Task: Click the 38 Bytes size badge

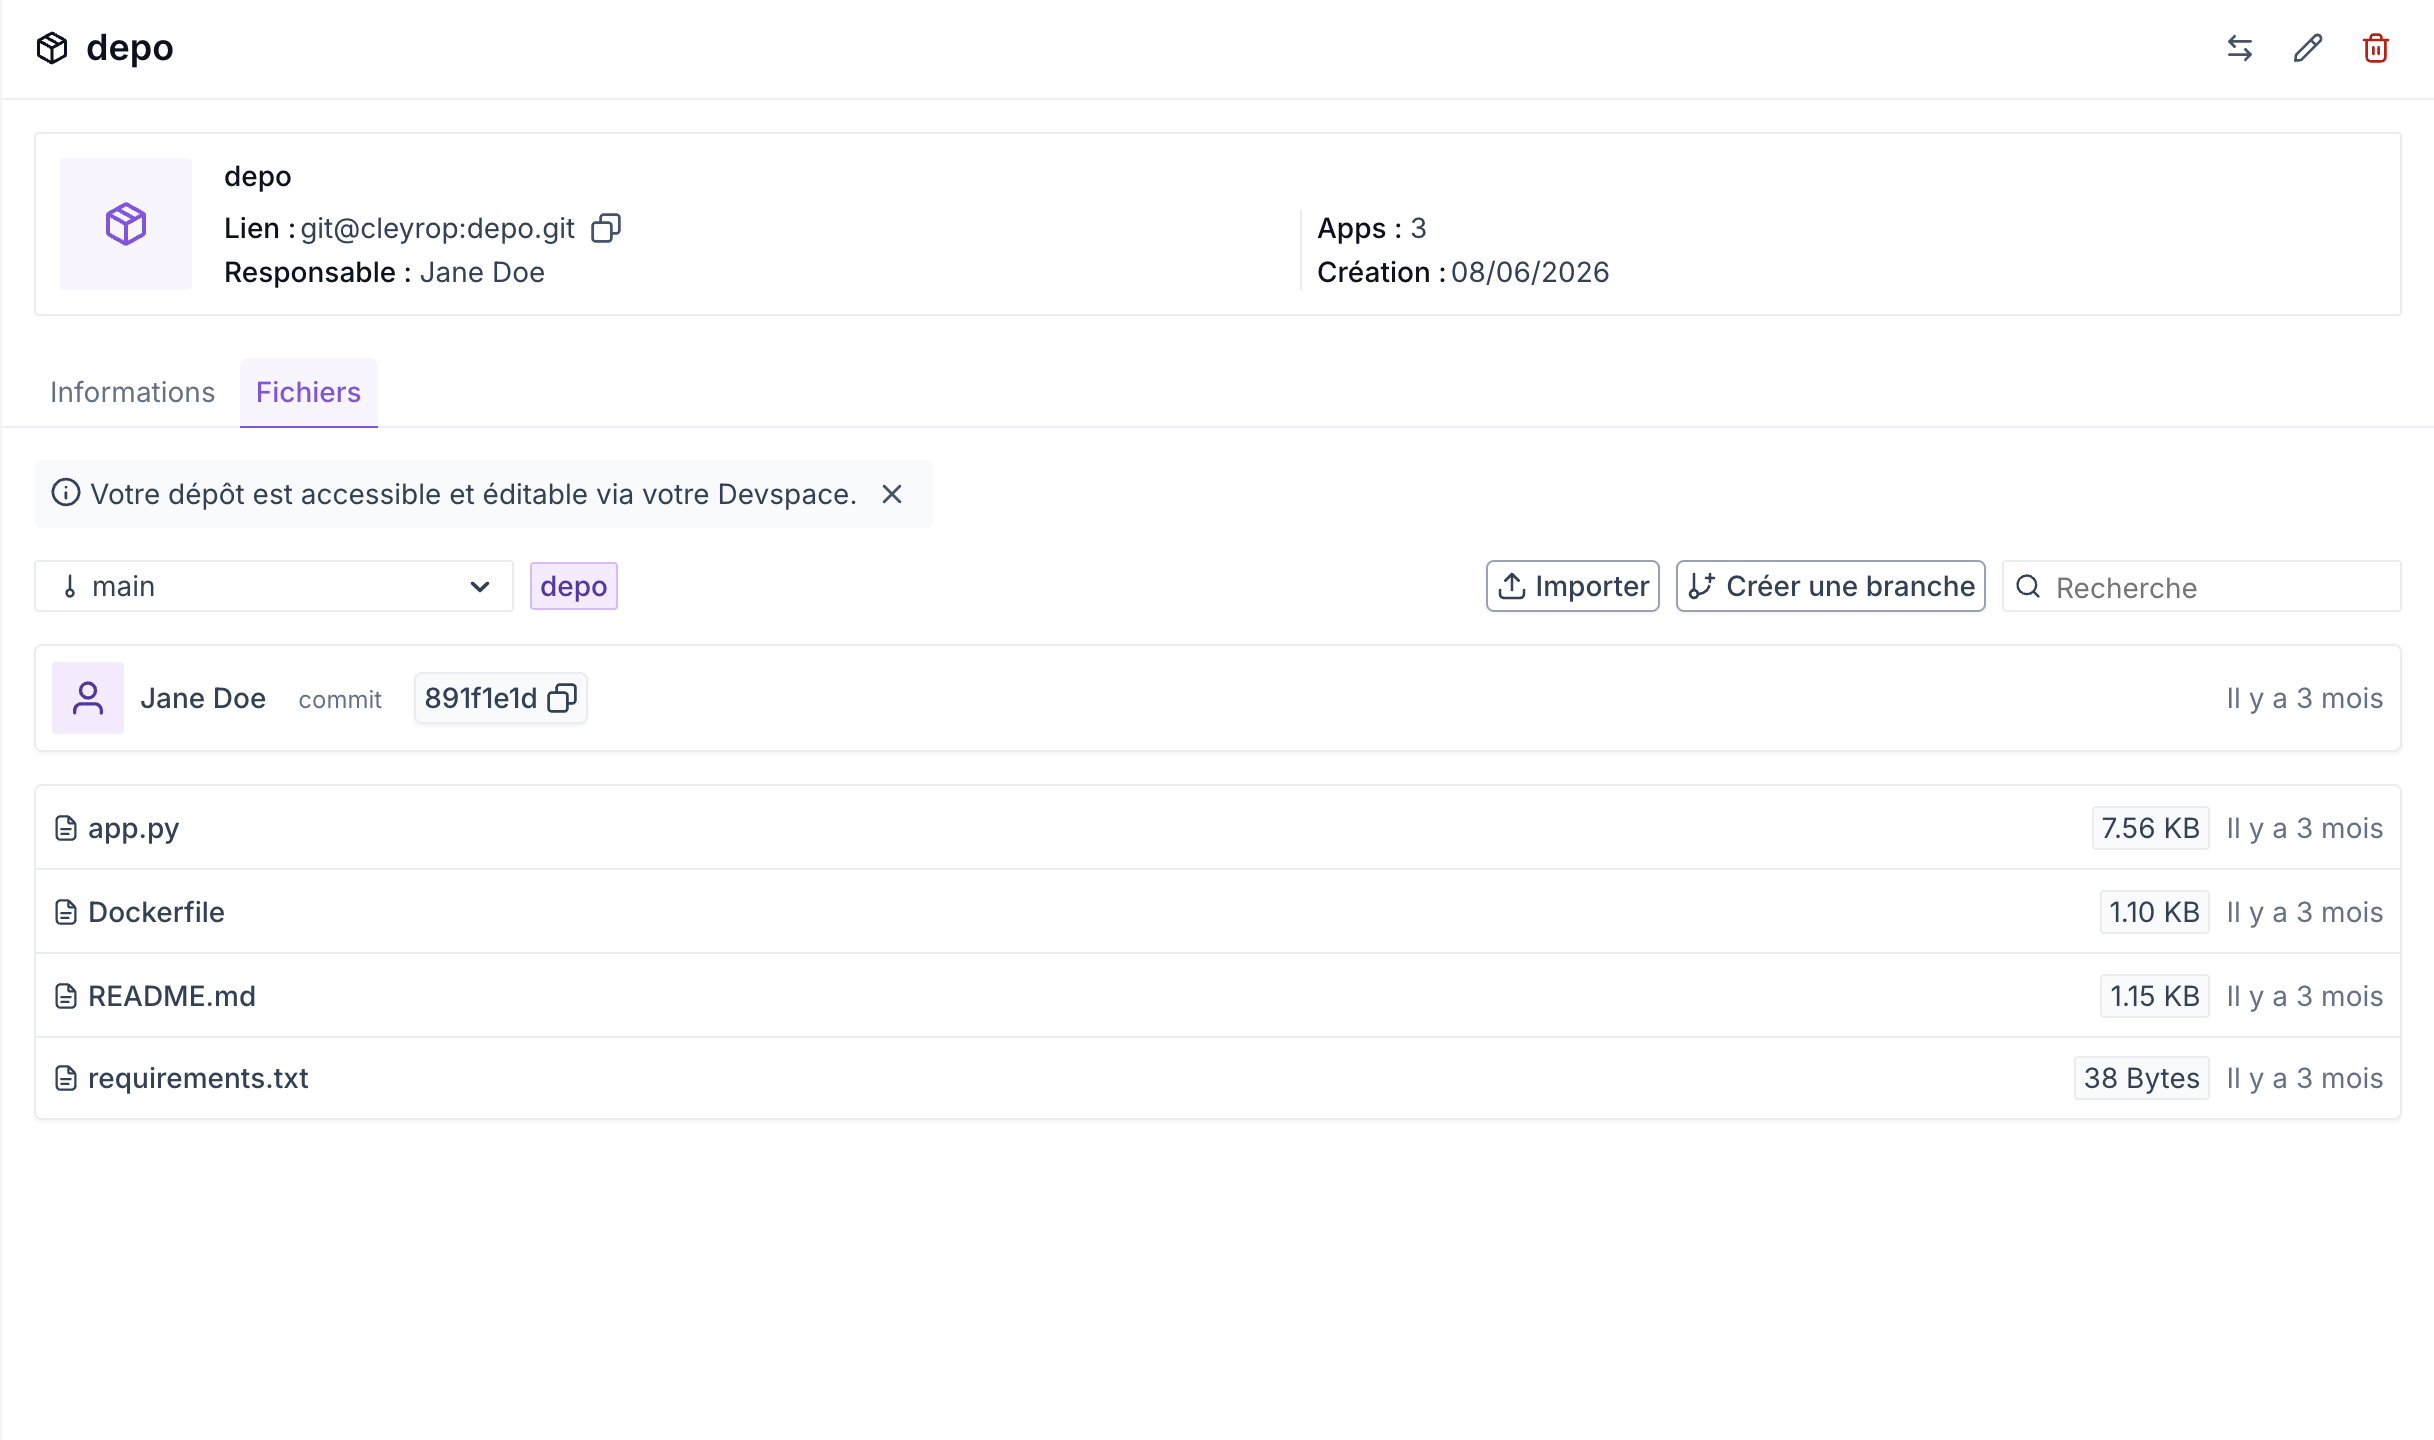Action: tap(2142, 1078)
